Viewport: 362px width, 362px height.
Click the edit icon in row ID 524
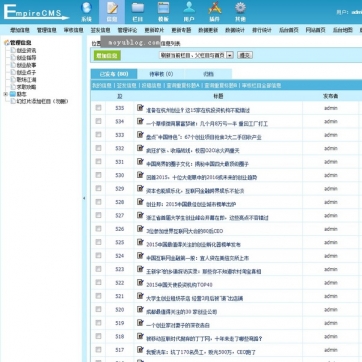tap(140, 255)
